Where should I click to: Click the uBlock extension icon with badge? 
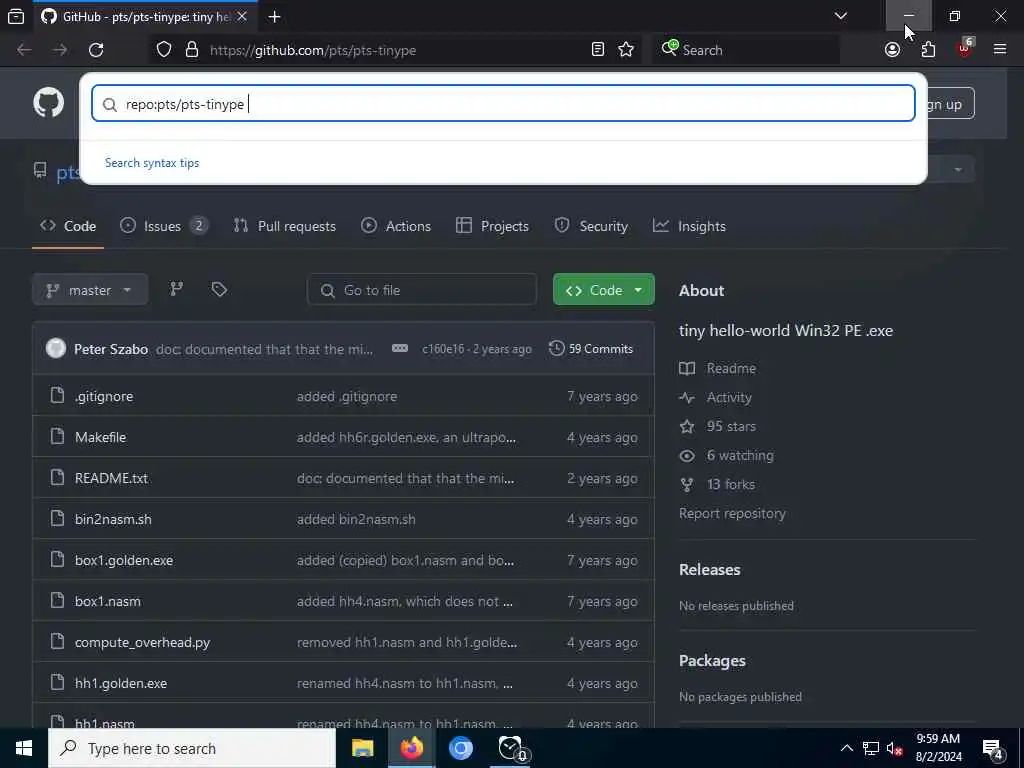pos(965,48)
